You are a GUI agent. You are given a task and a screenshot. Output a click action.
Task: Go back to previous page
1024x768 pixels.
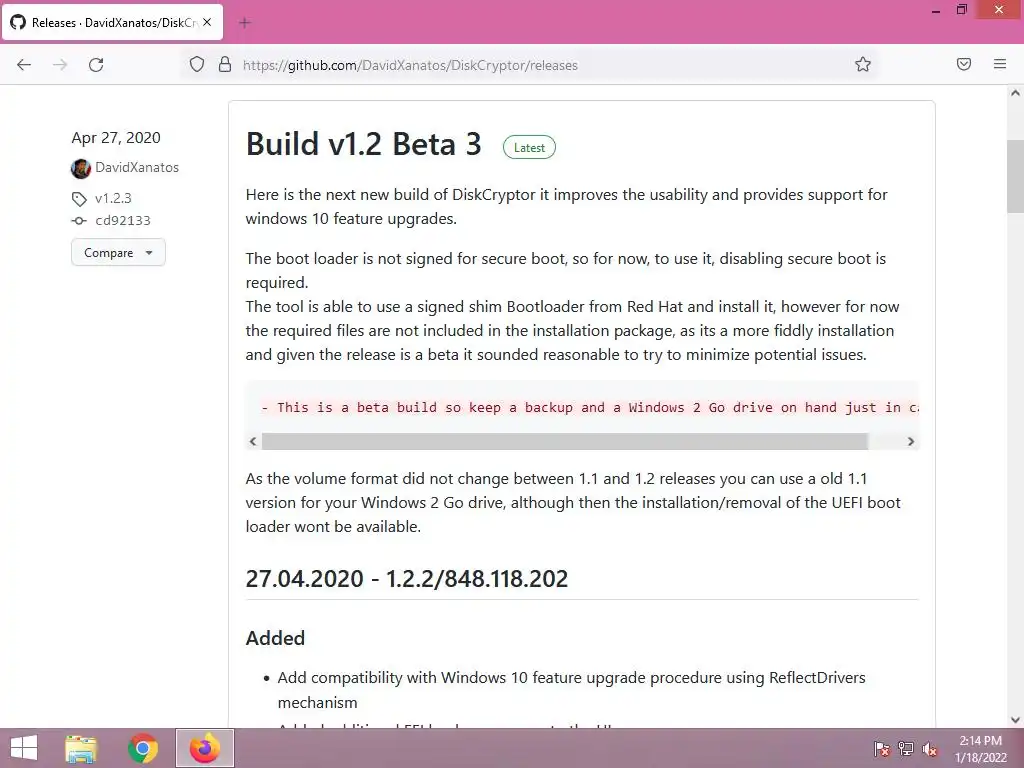click(x=24, y=65)
